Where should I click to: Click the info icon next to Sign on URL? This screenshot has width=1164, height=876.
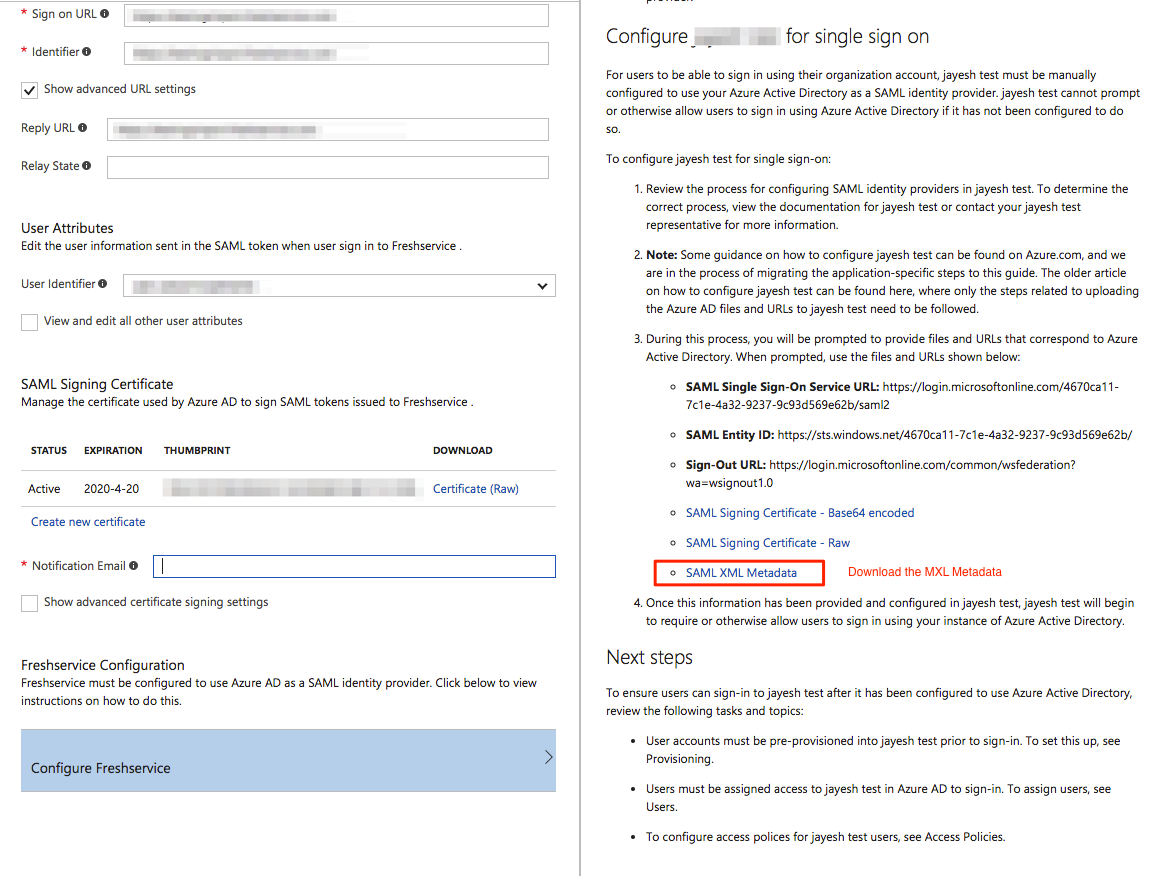(x=105, y=13)
